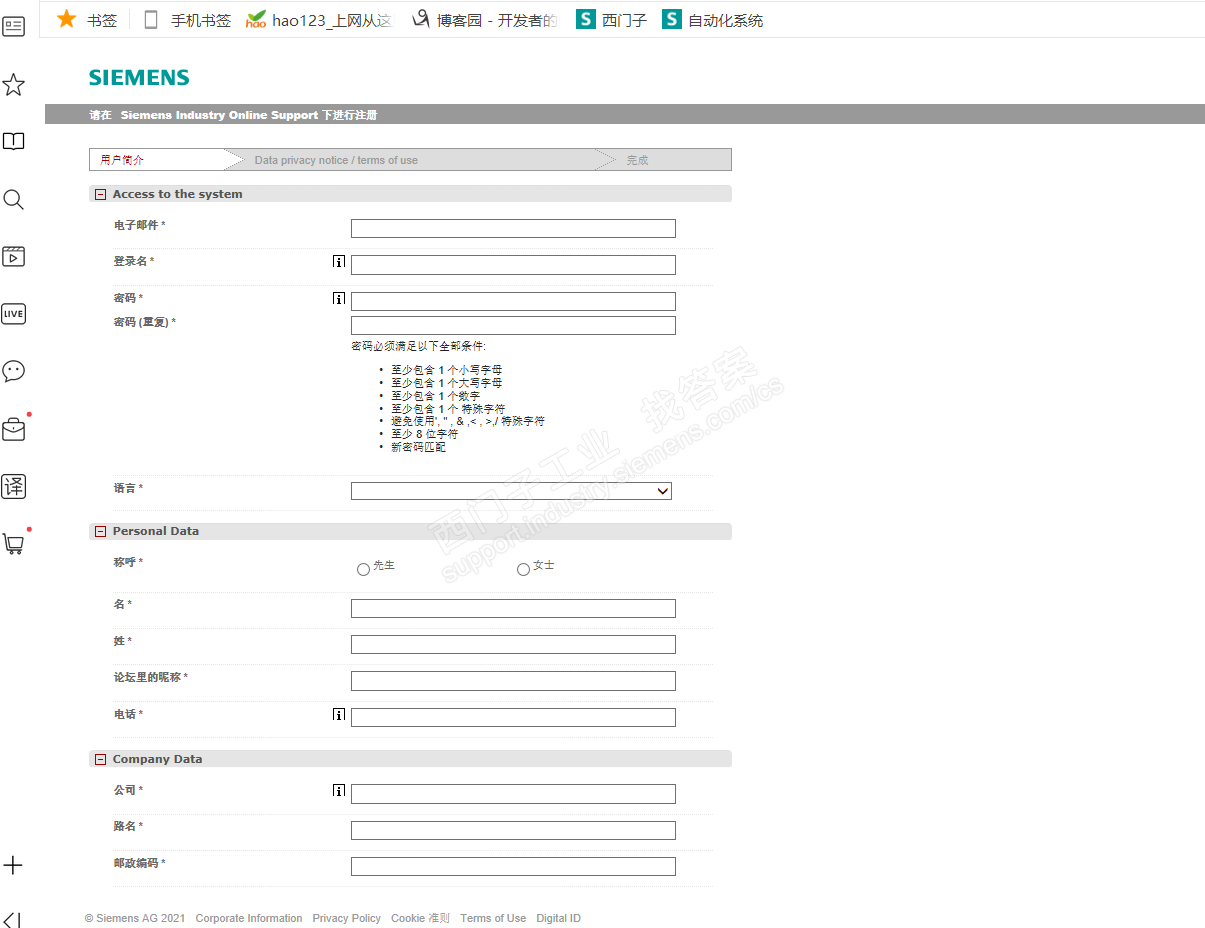Click the 电子邮件 input field

(x=513, y=229)
